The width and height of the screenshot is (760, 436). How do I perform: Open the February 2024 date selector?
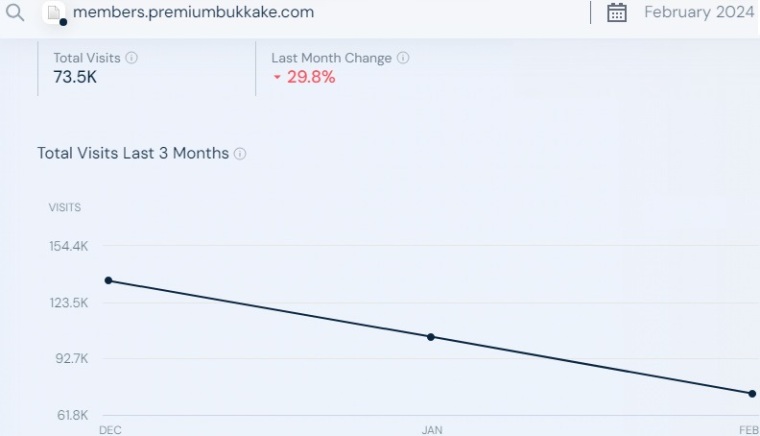699,12
